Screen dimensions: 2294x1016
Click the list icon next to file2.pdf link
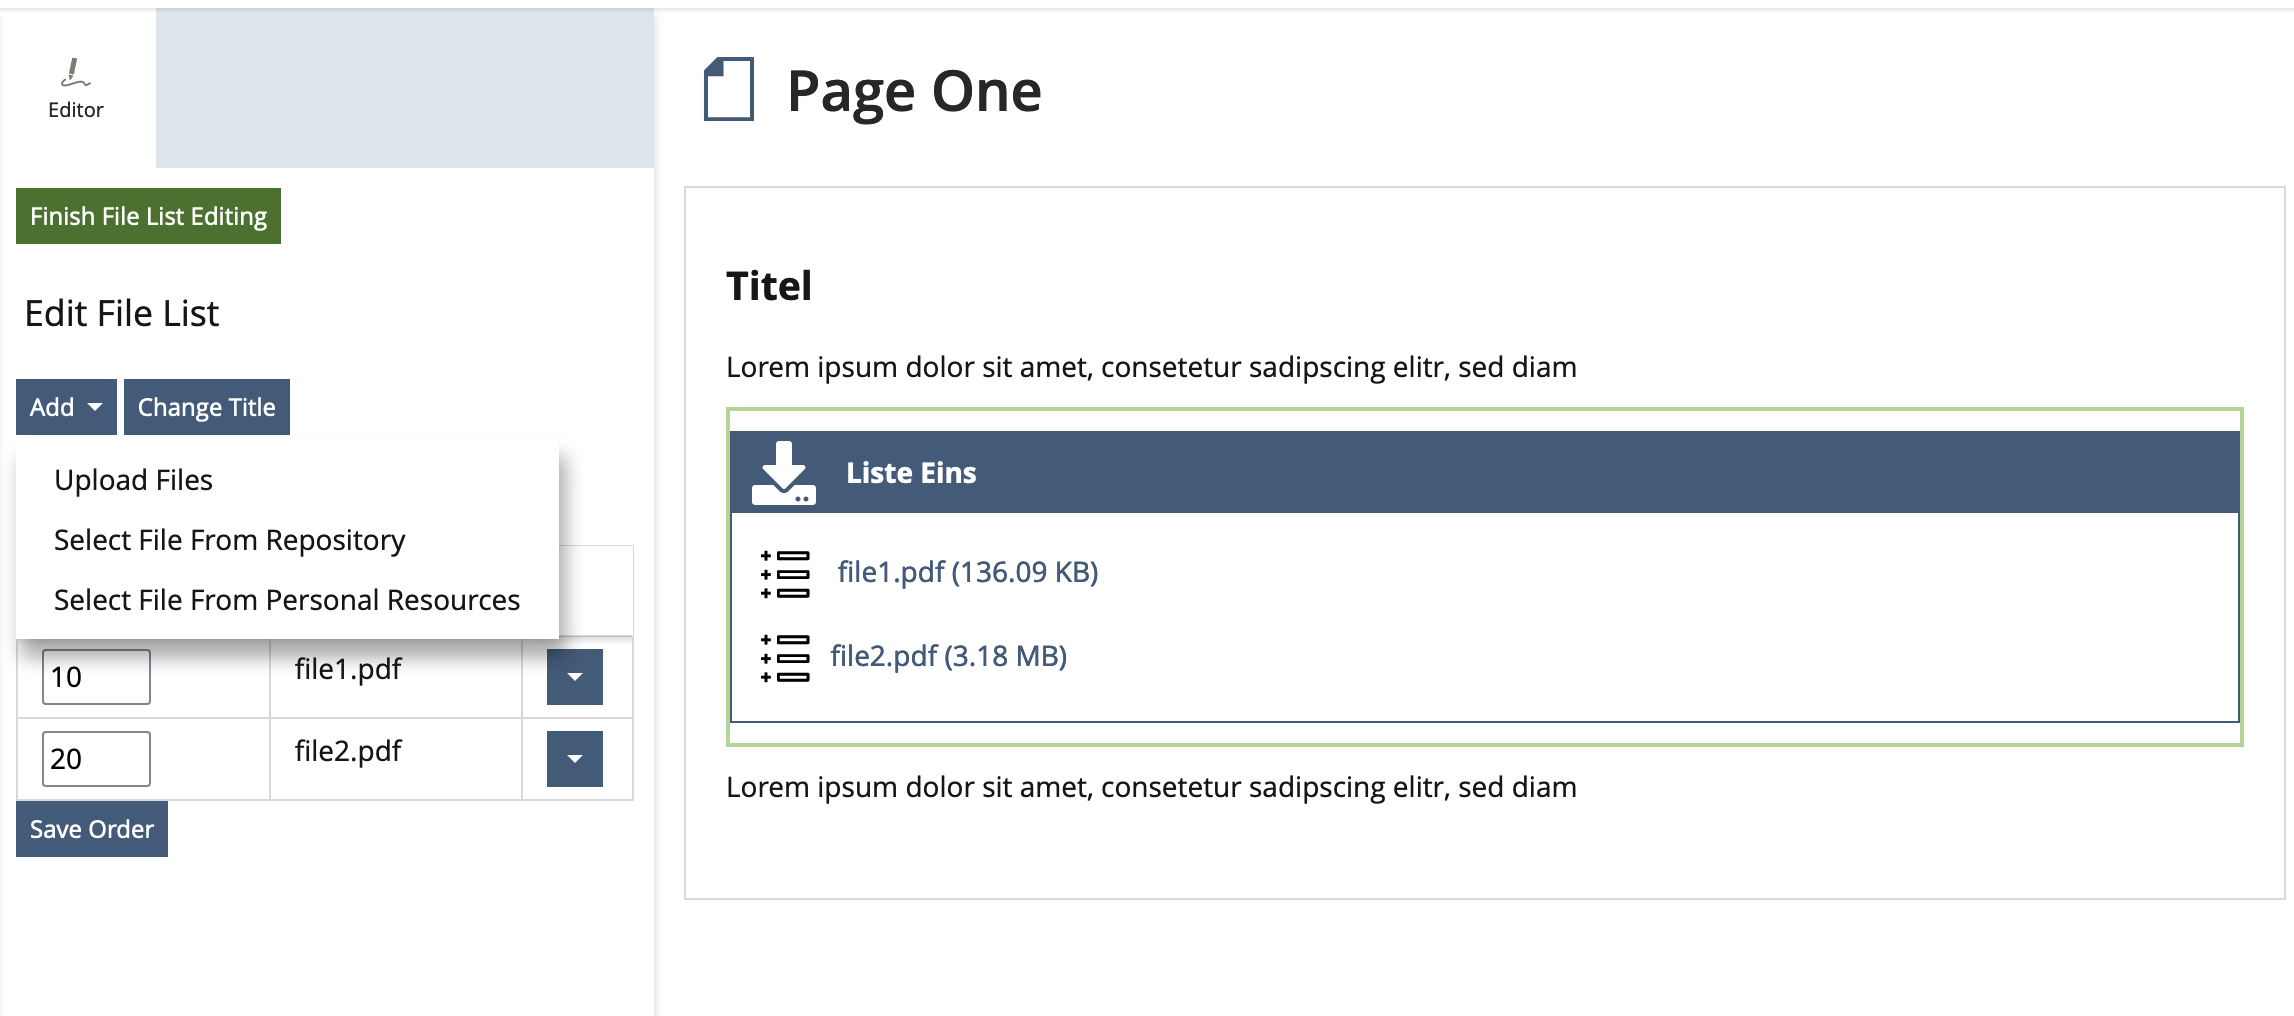(x=785, y=658)
